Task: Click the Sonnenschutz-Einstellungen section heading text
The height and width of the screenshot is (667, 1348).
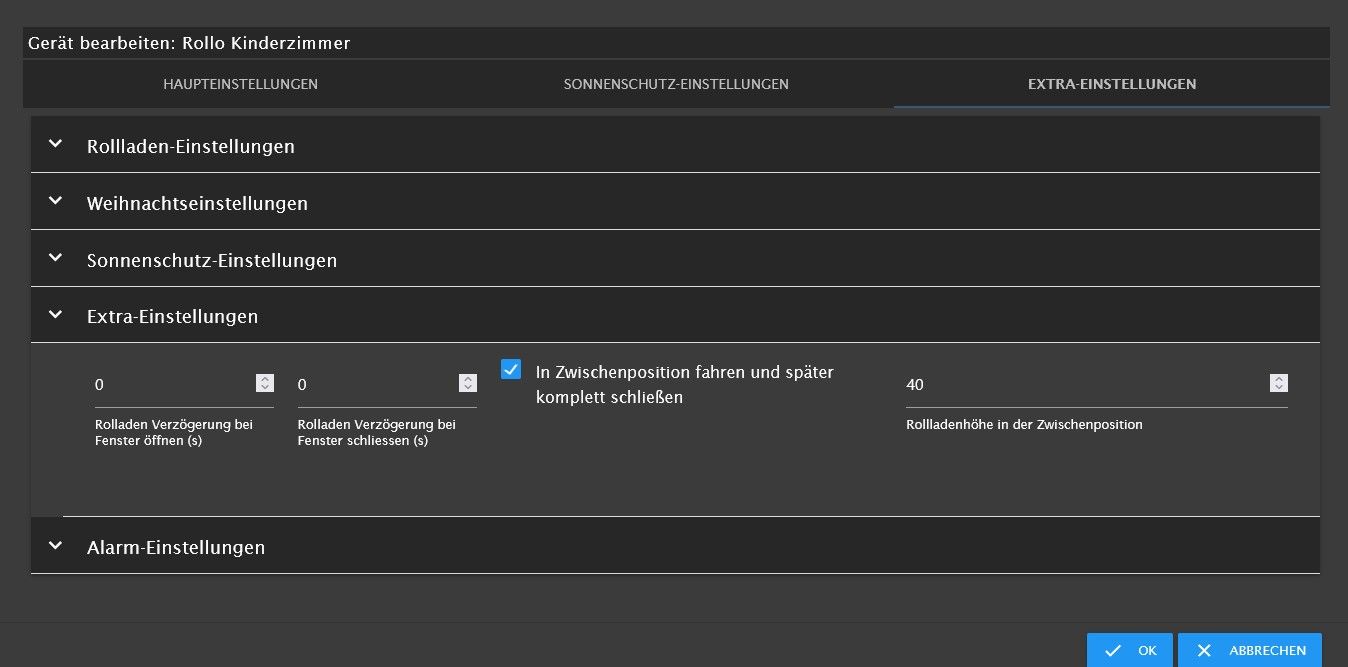Action: point(212,260)
